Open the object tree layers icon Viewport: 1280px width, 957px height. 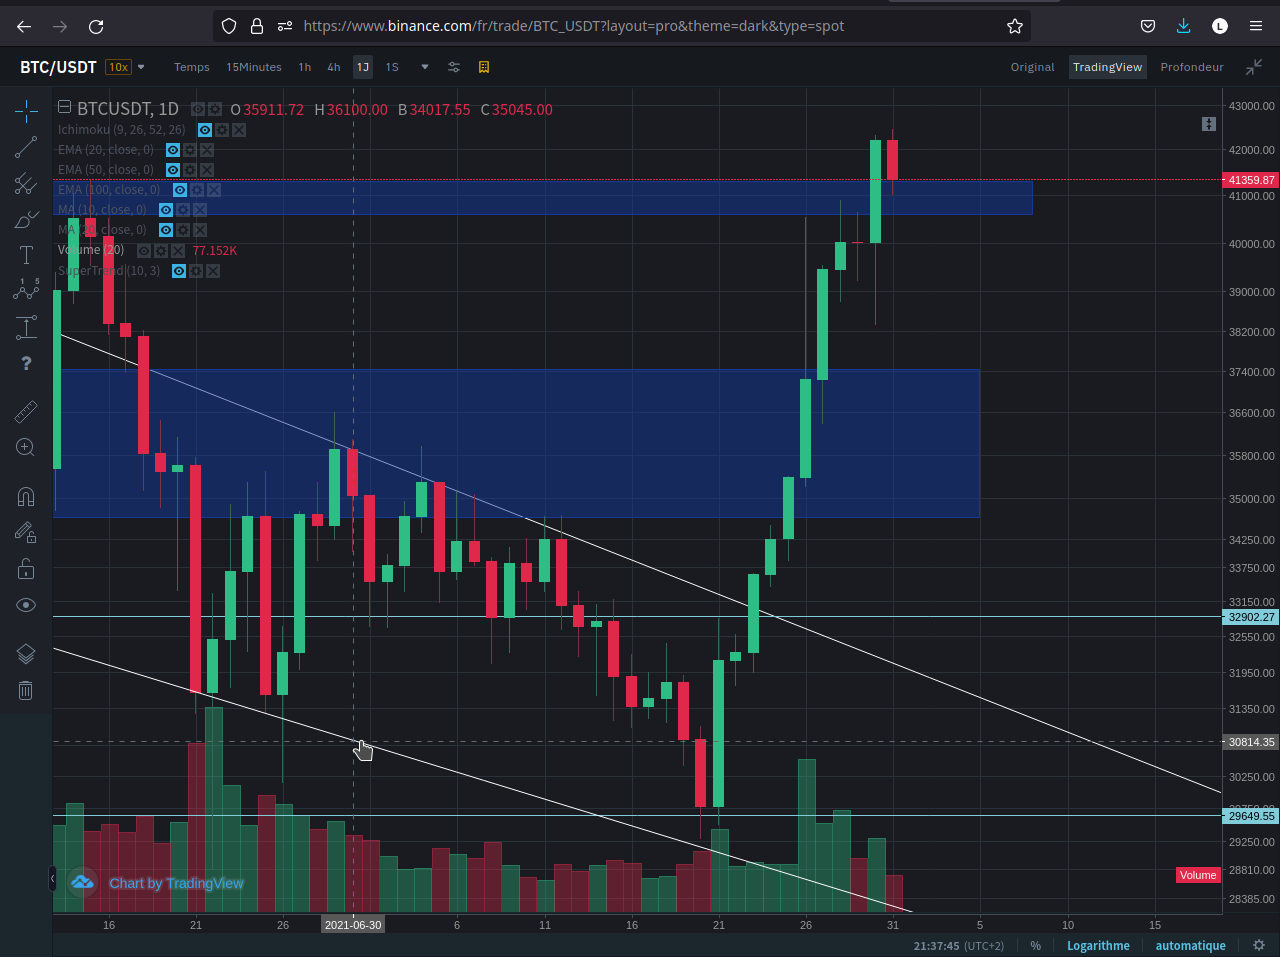(26, 654)
